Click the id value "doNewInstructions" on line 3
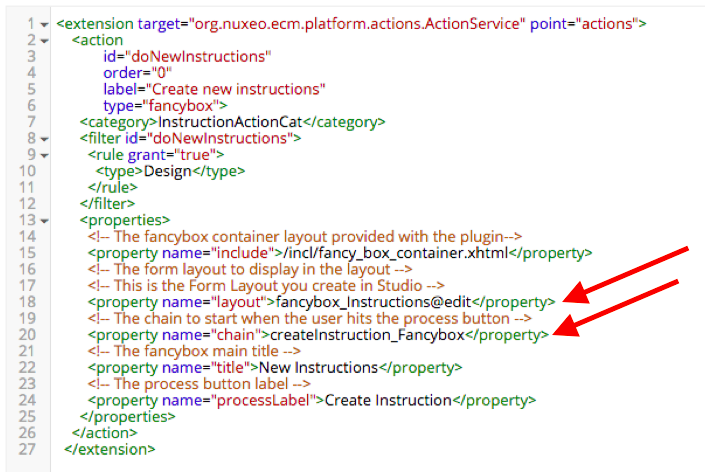This screenshot has width=705, height=472. (x=198, y=57)
